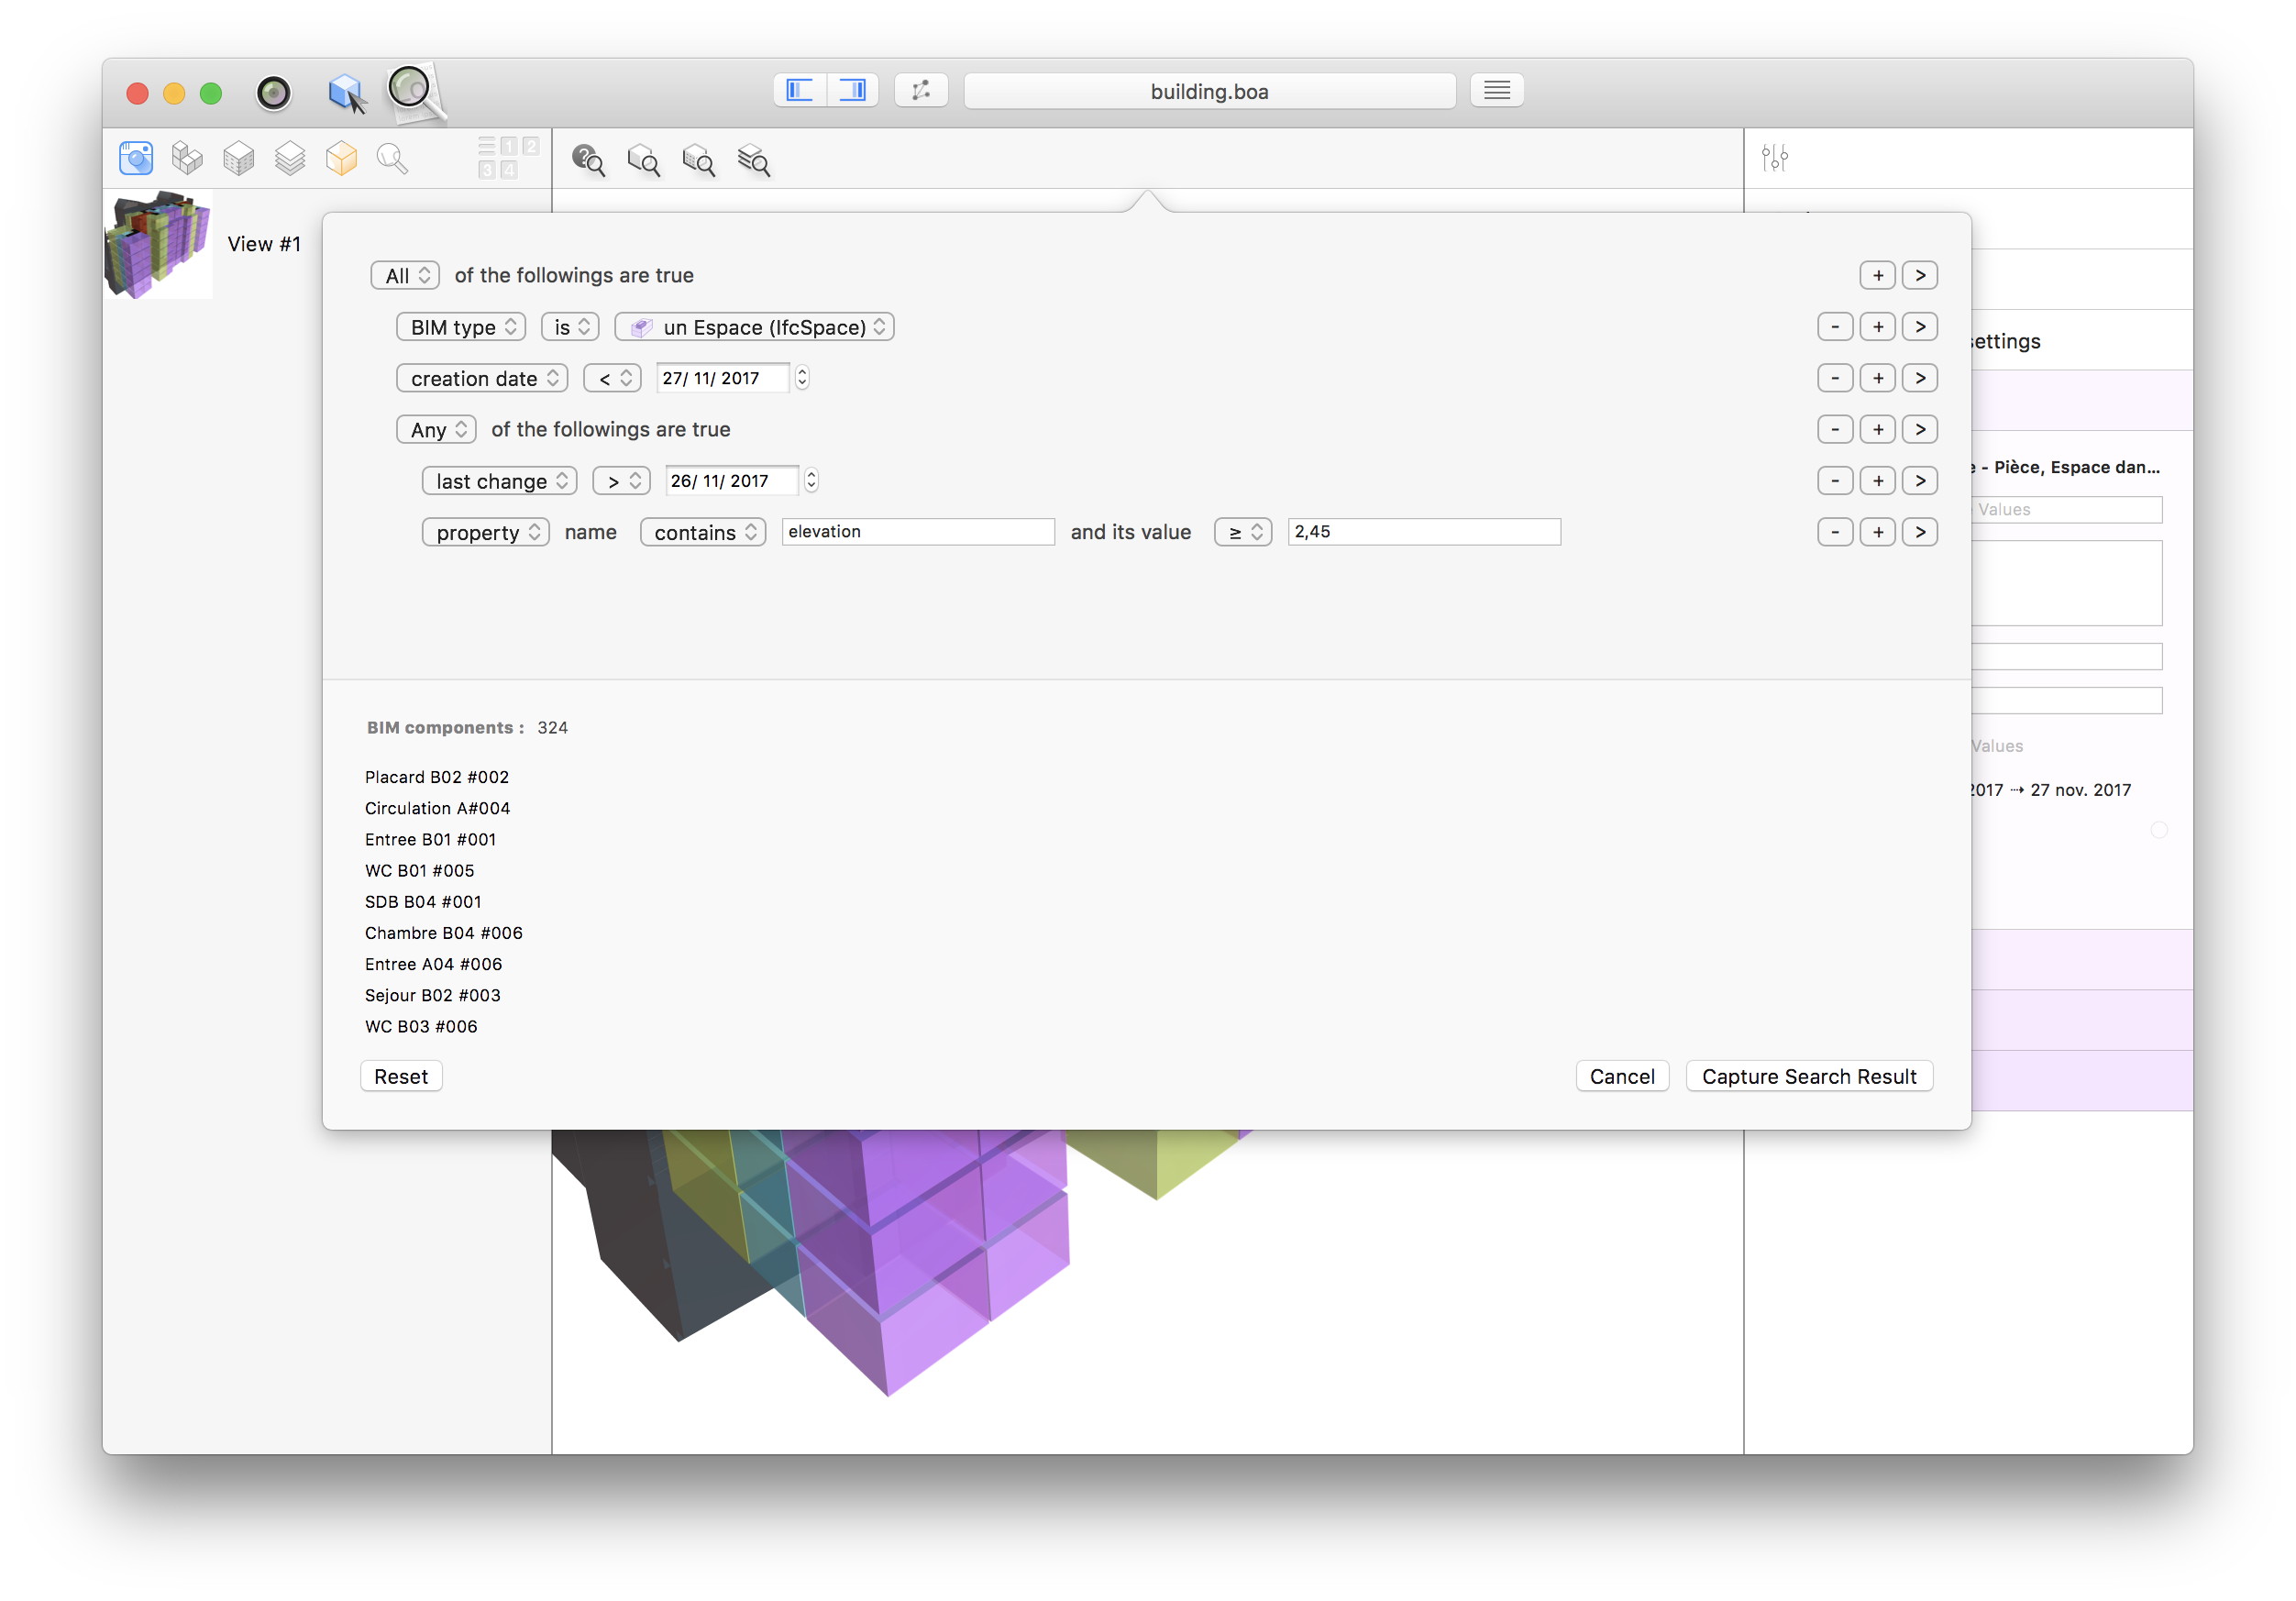The width and height of the screenshot is (2296, 1601).
Task: Click the box-with-magnifier search icon
Action: click(x=698, y=160)
